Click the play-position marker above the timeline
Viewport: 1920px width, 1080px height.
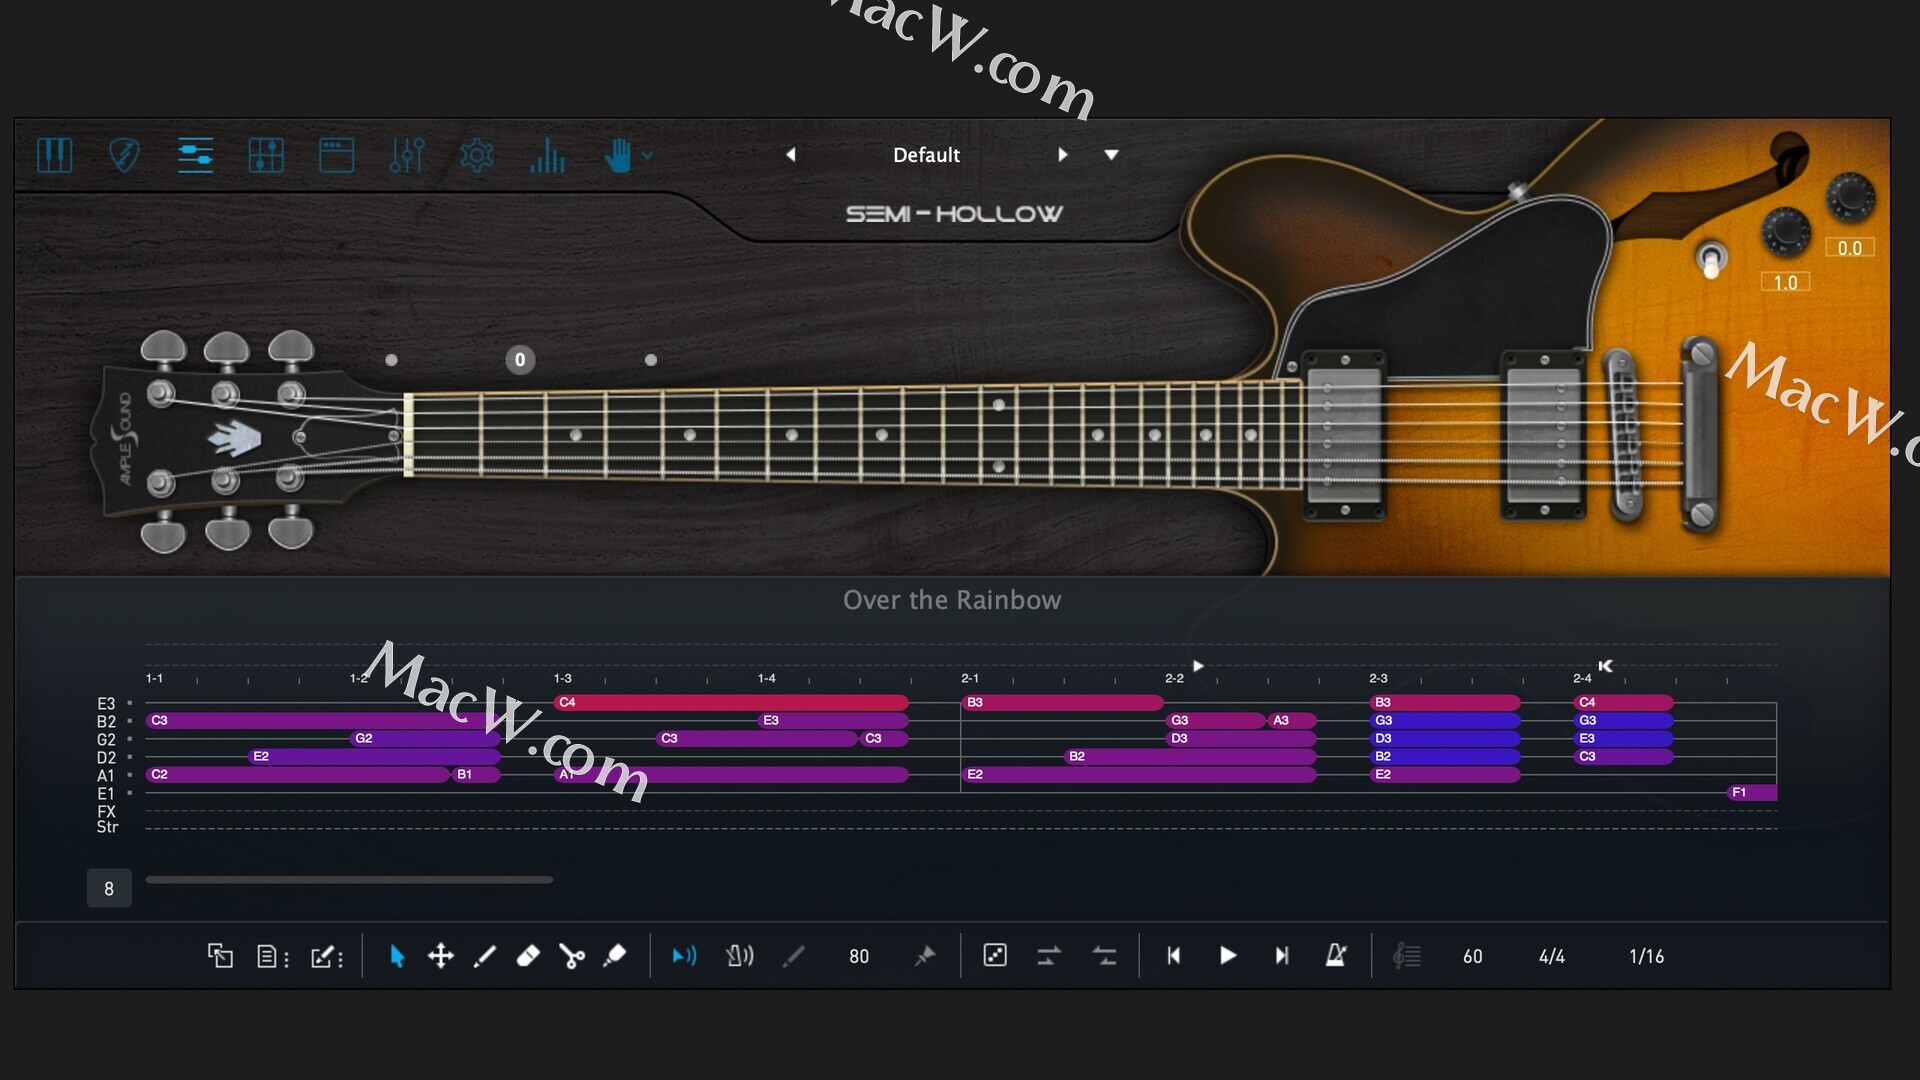click(1198, 666)
